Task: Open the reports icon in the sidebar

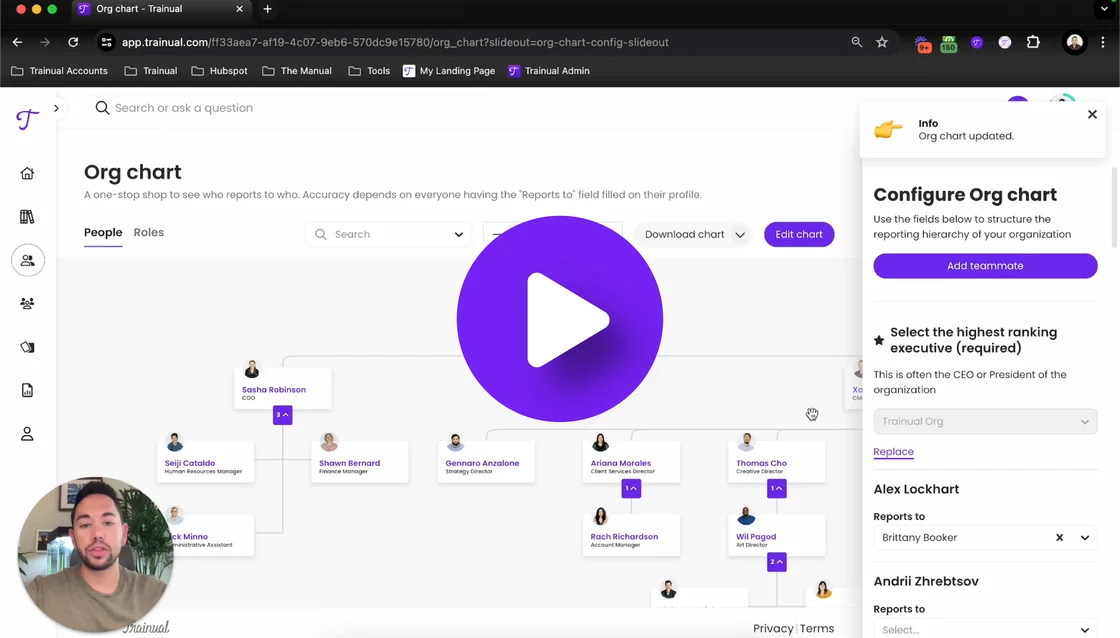Action: pos(27,390)
